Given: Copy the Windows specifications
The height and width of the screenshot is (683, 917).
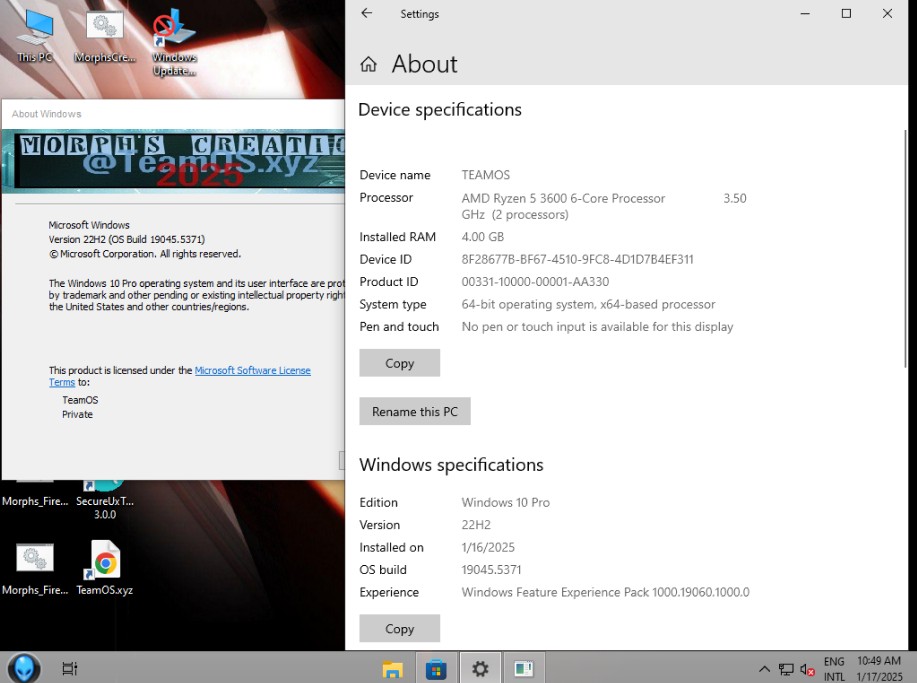Looking at the screenshot, I should pos(399,629).
